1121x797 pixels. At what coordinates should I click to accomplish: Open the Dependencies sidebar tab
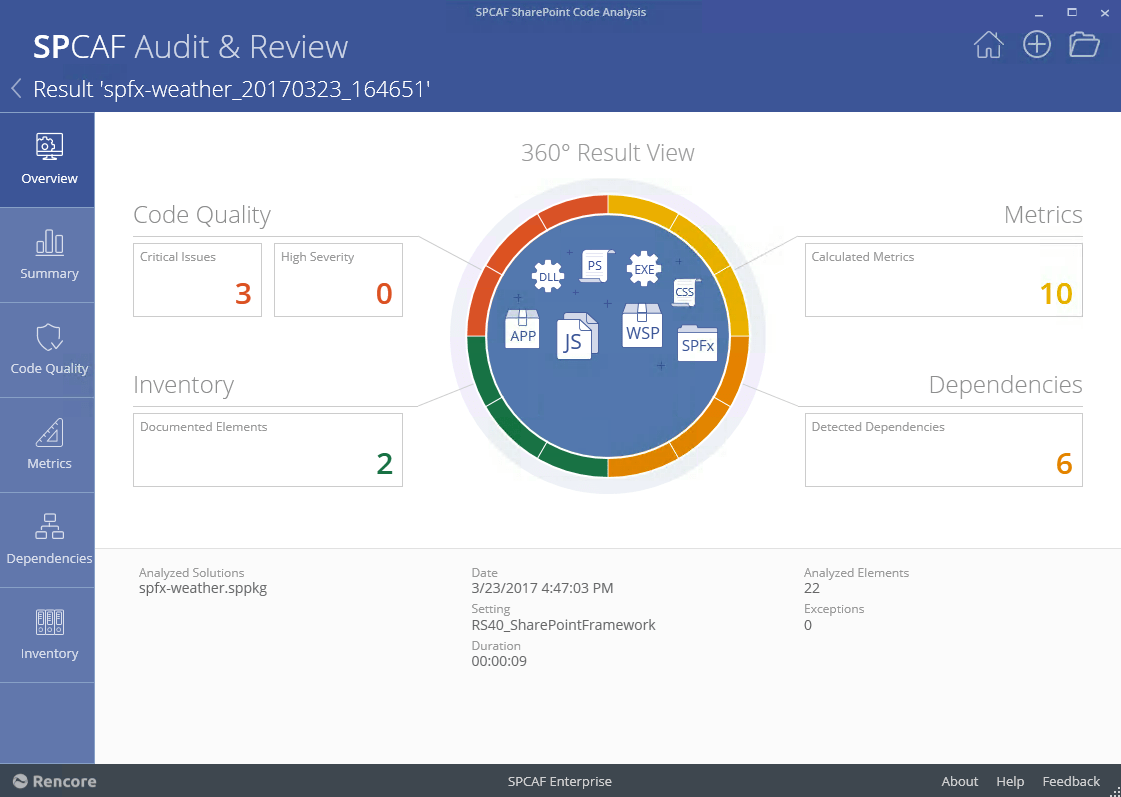coord(47,540)
